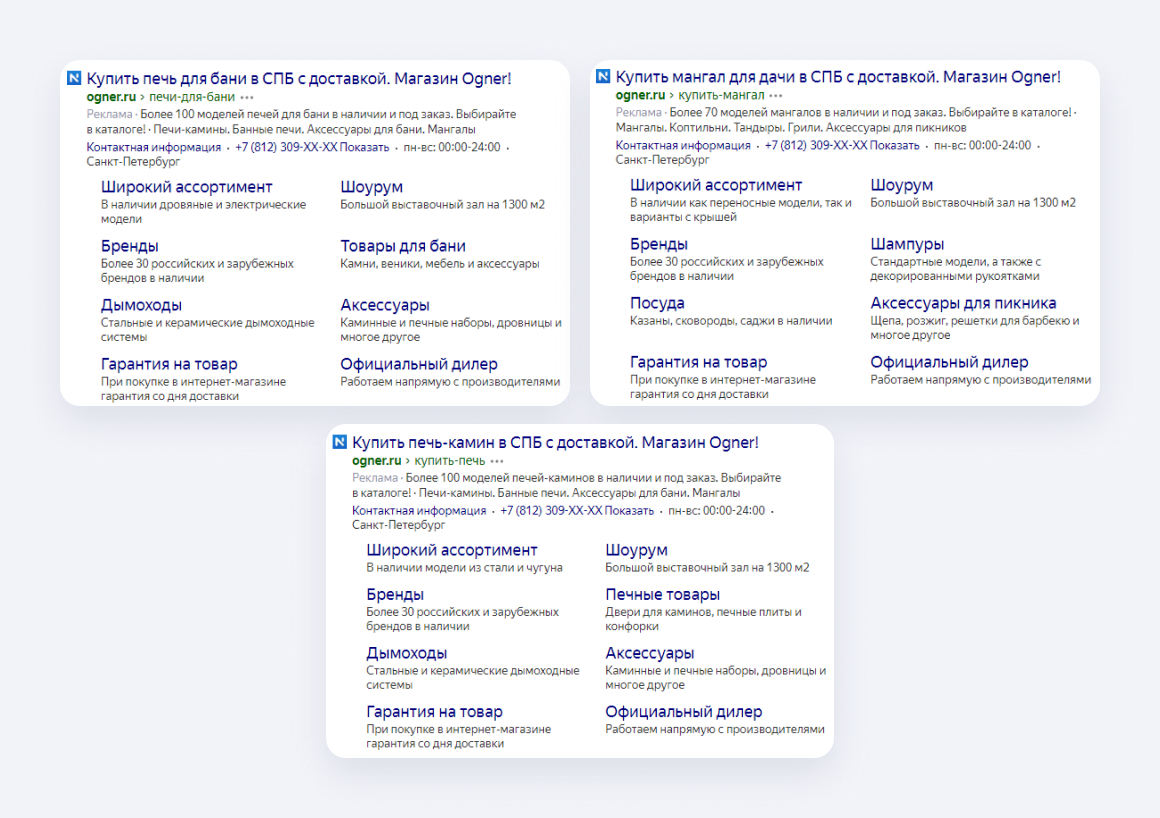
Task: Show the phone number in the mangal ad
Action: (x=842, y=146)
